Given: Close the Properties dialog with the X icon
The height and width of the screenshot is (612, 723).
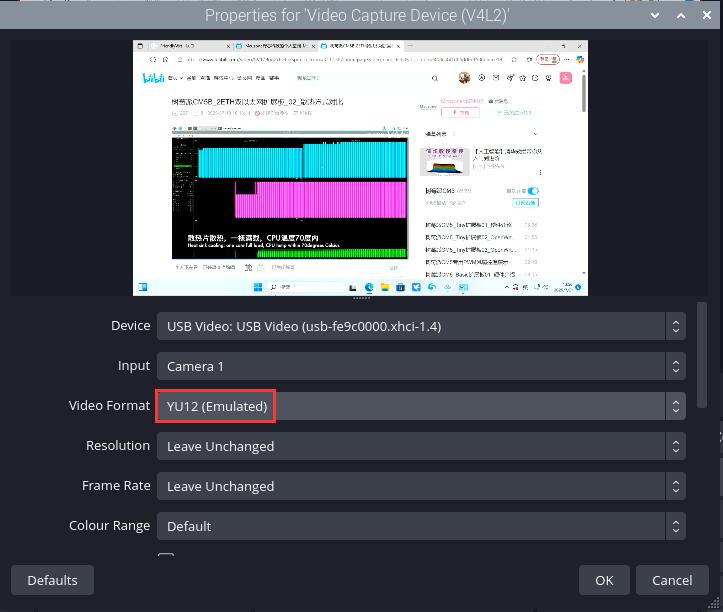Looking at the screenshot, I should click(703, 15).
